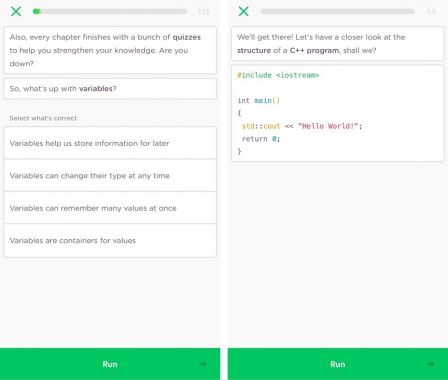The image size is (448, 380).
Task: Click the std::cout "Hello World!" line
Action: 302,126
